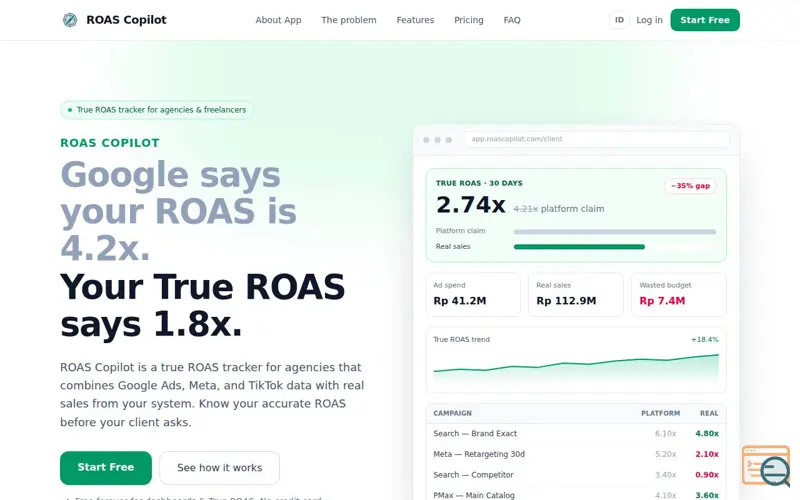
Task: Open the About App menu item
Action: tap(278, 20)
